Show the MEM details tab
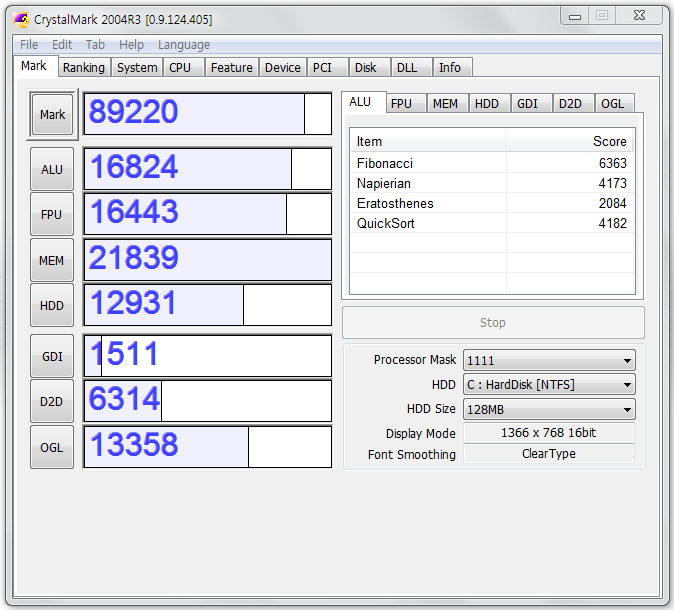 [447, 104]
